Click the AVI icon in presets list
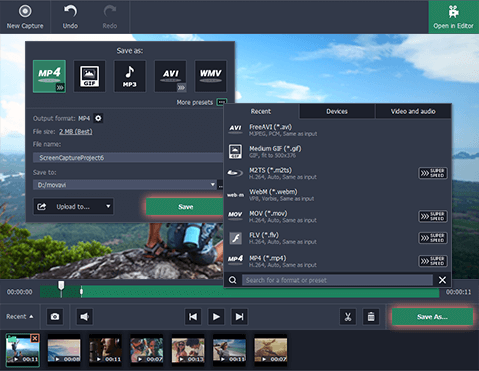 click(235, 129)
